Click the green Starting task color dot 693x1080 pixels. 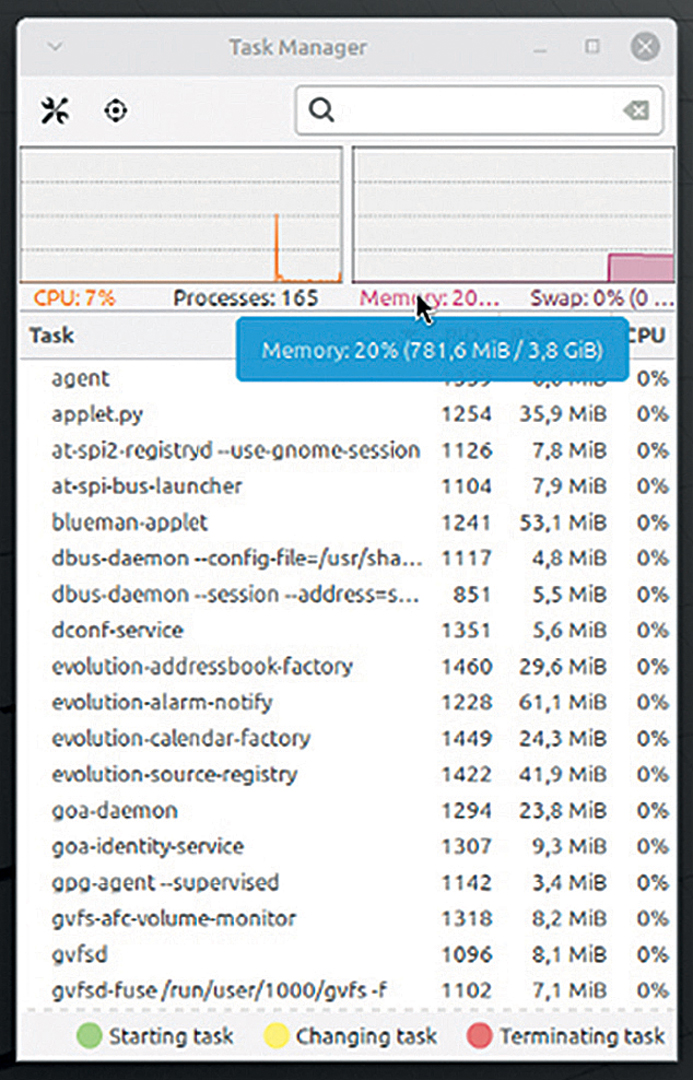(x=90, y=1035)
